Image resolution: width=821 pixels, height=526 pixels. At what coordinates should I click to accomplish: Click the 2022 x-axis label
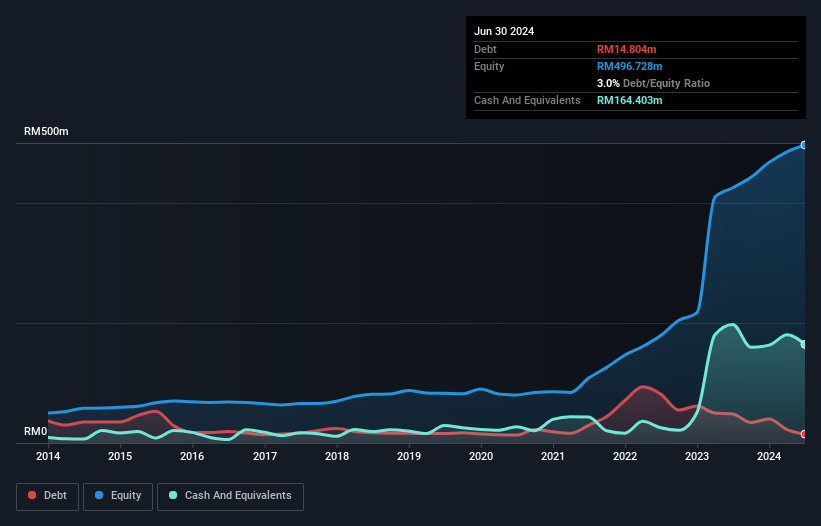(625, 456)
